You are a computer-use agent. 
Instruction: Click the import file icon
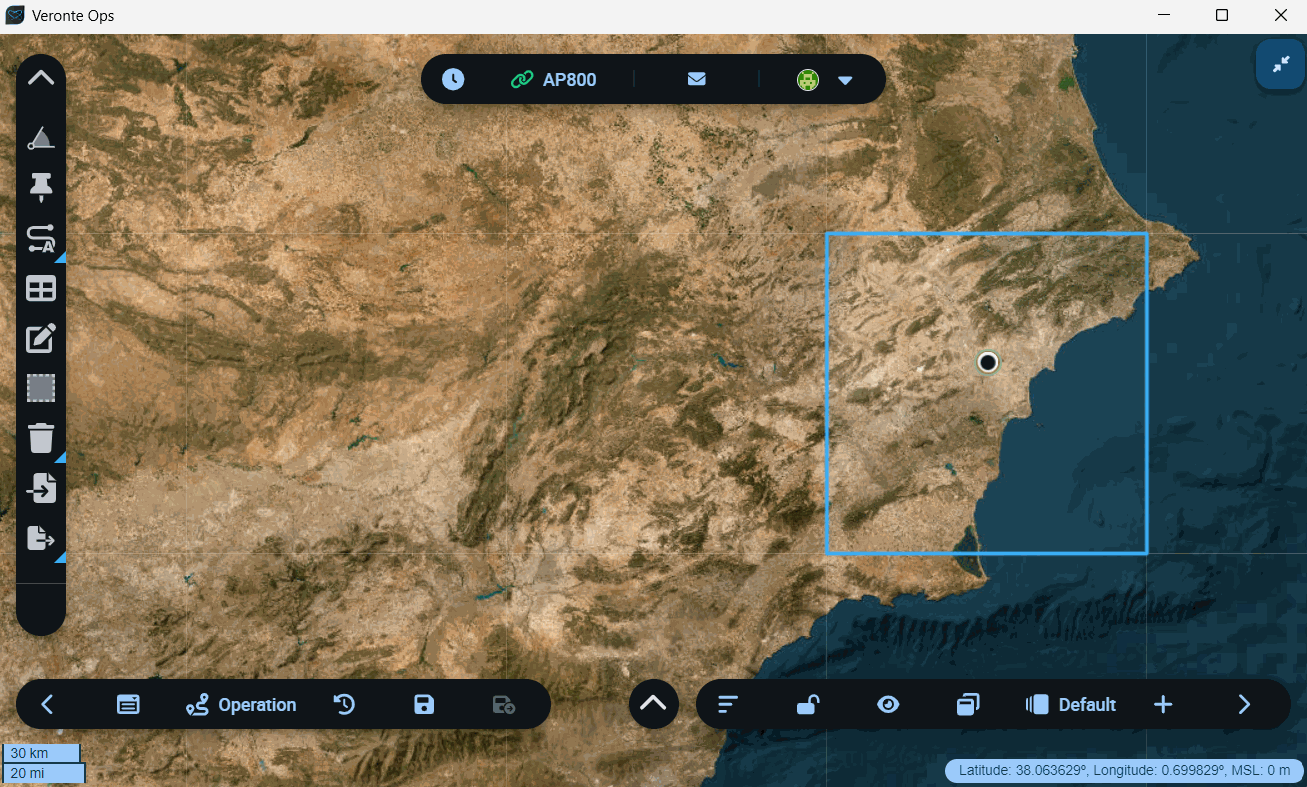click(41, 489)
